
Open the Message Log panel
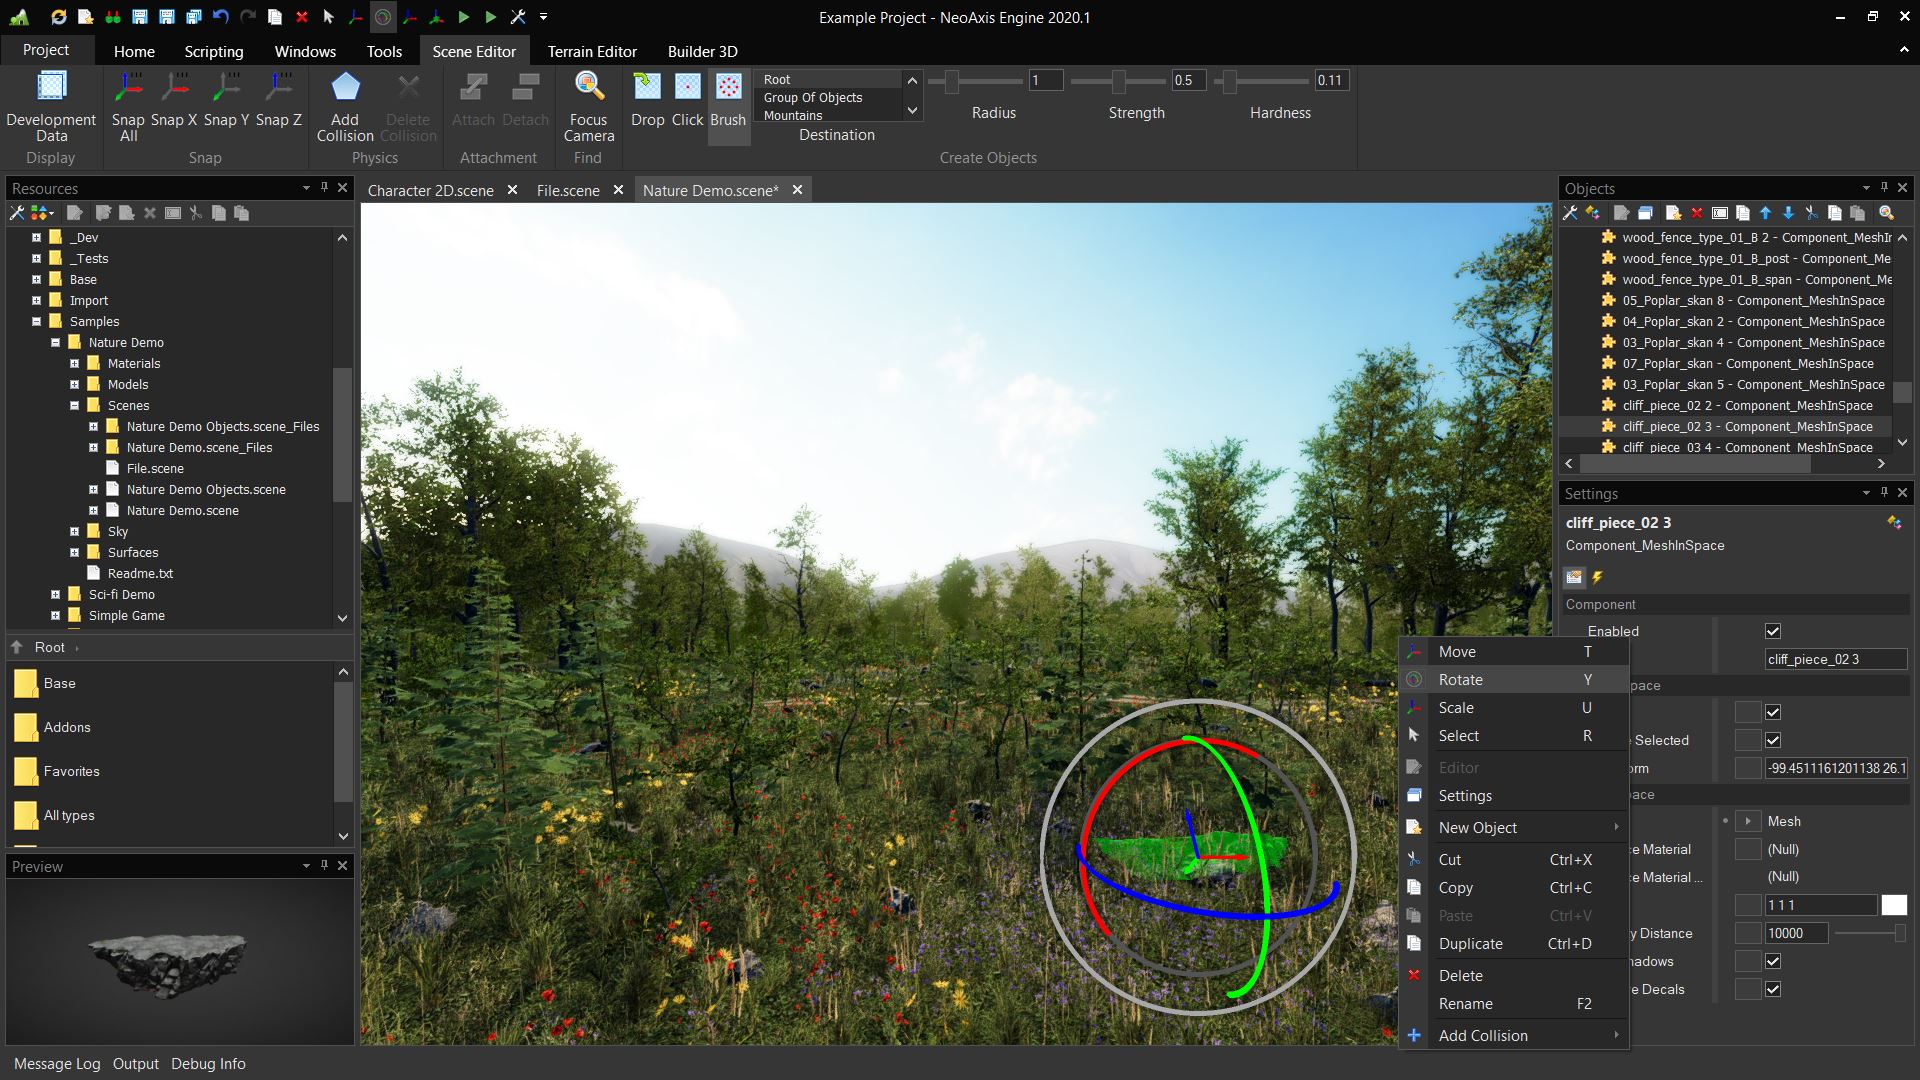57,1063
